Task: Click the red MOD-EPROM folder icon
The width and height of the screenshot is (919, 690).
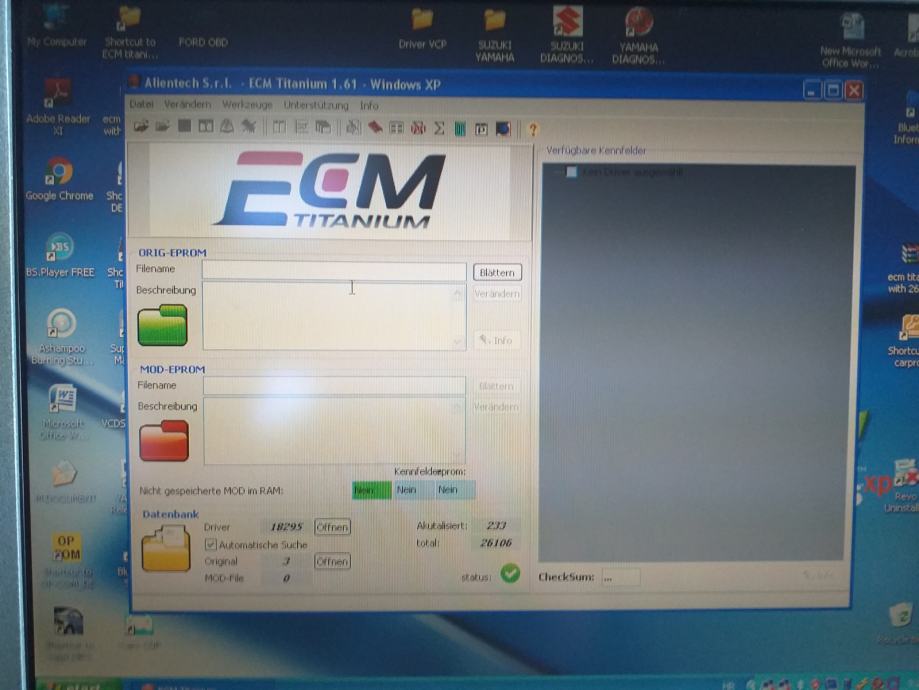Action: (164, 441)
